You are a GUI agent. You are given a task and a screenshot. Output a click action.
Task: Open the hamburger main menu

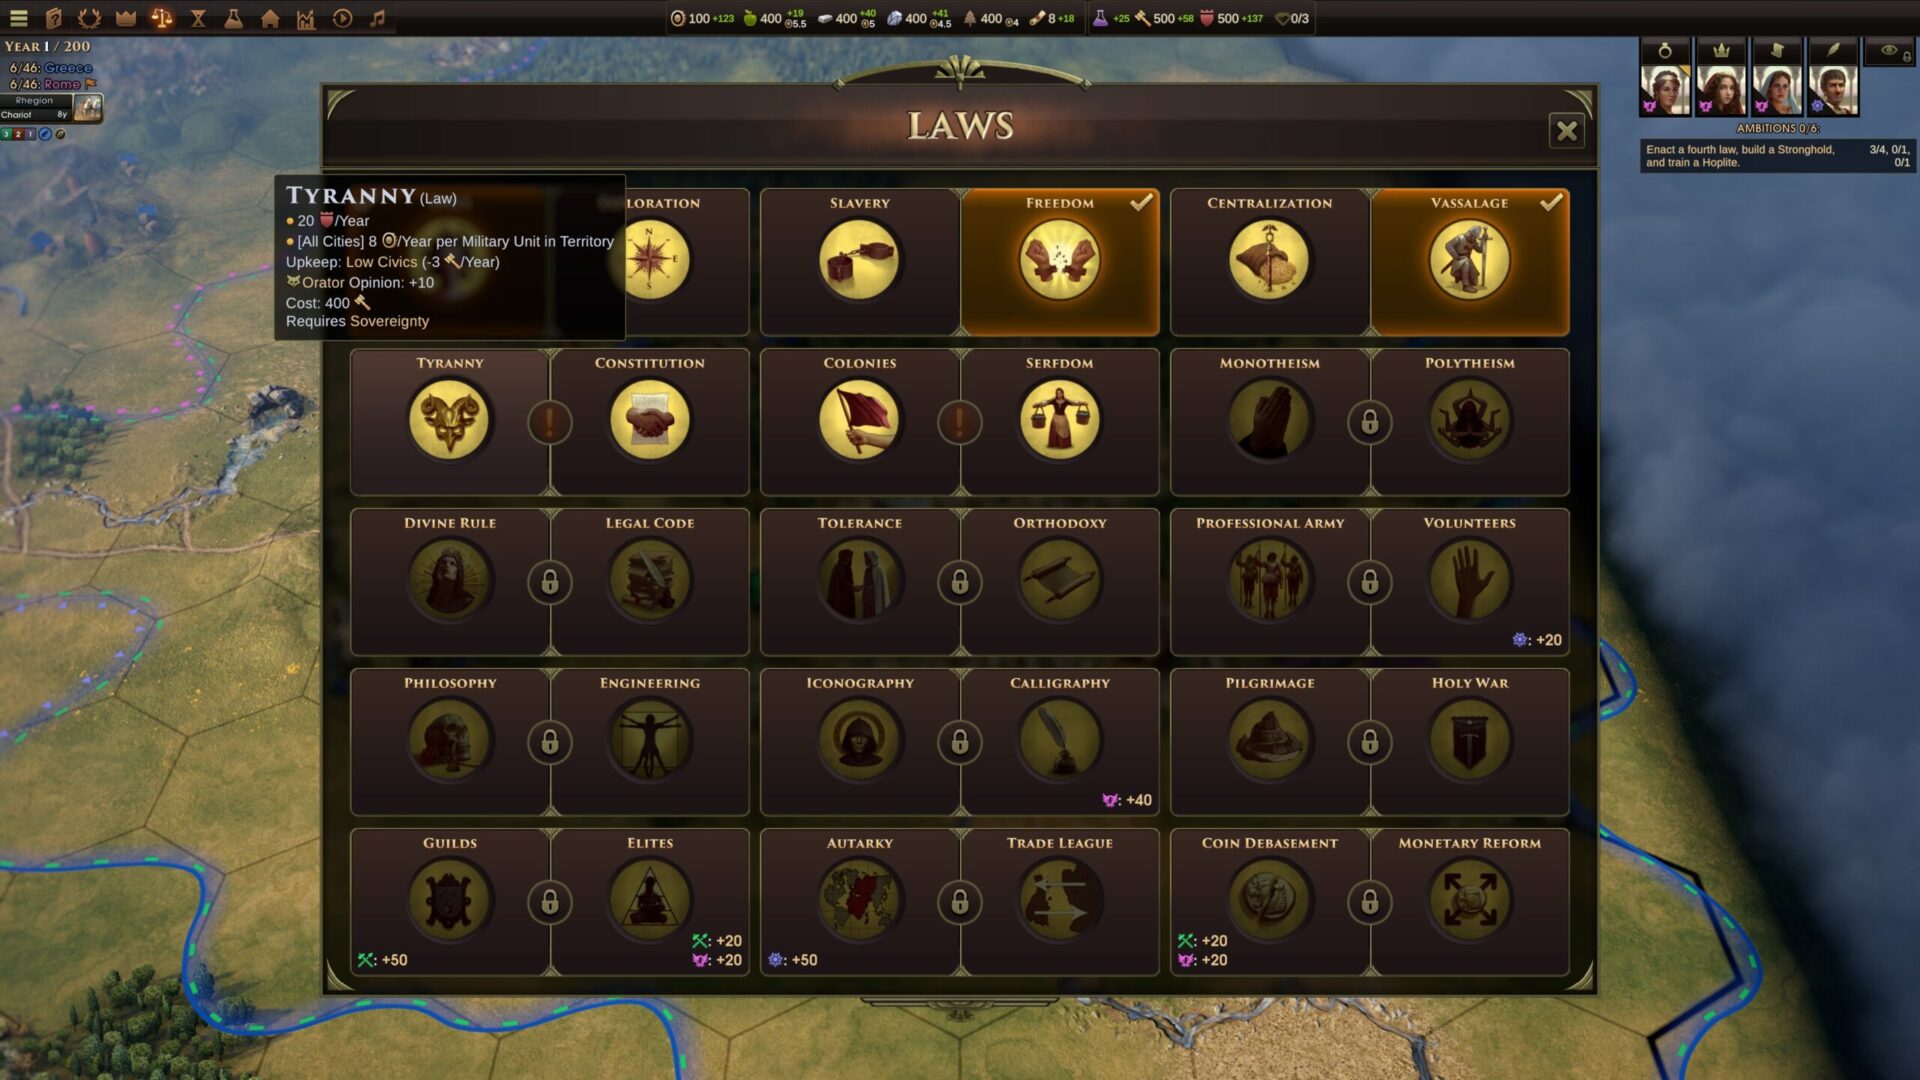[18, 18]
